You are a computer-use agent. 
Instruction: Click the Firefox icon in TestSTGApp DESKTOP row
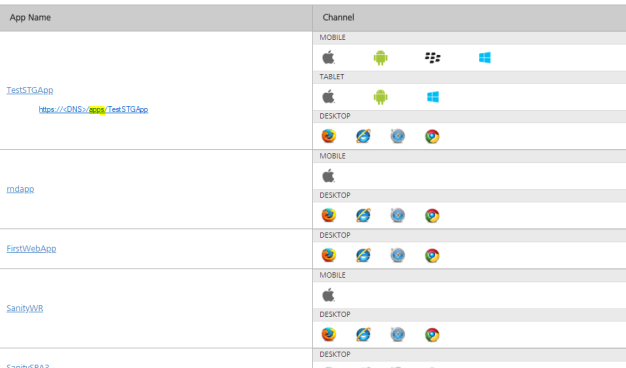coord(329,136)
